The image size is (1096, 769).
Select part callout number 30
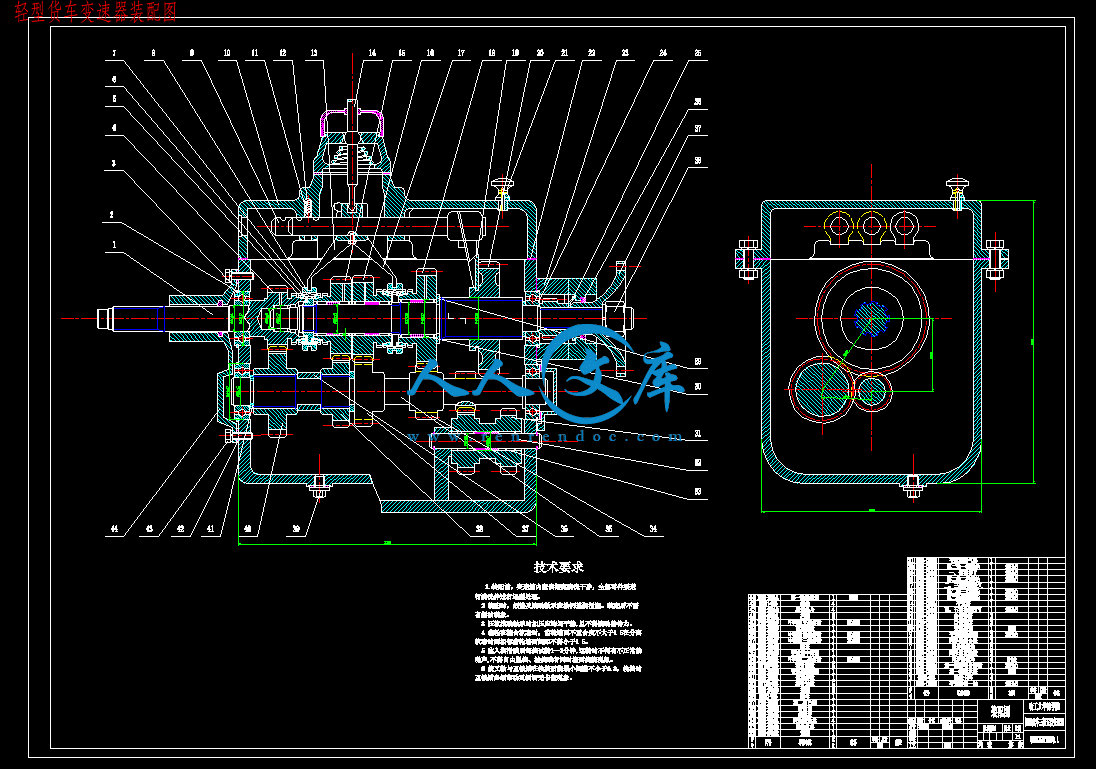coord(698,387)
